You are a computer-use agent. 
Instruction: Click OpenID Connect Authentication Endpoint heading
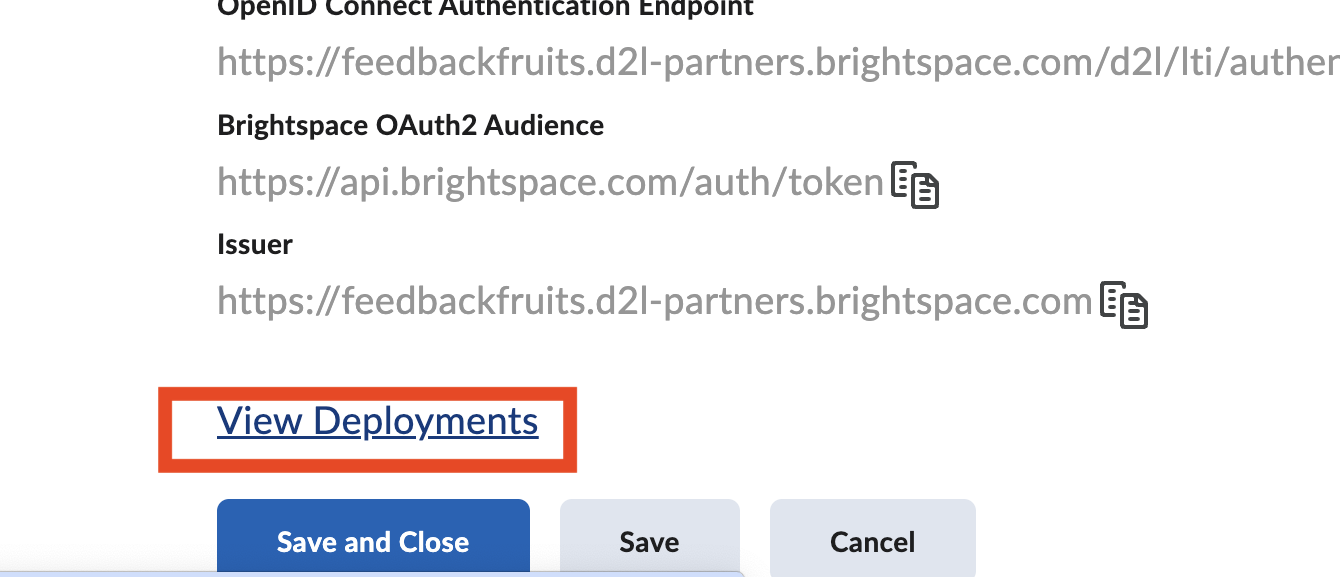point(485,9)
